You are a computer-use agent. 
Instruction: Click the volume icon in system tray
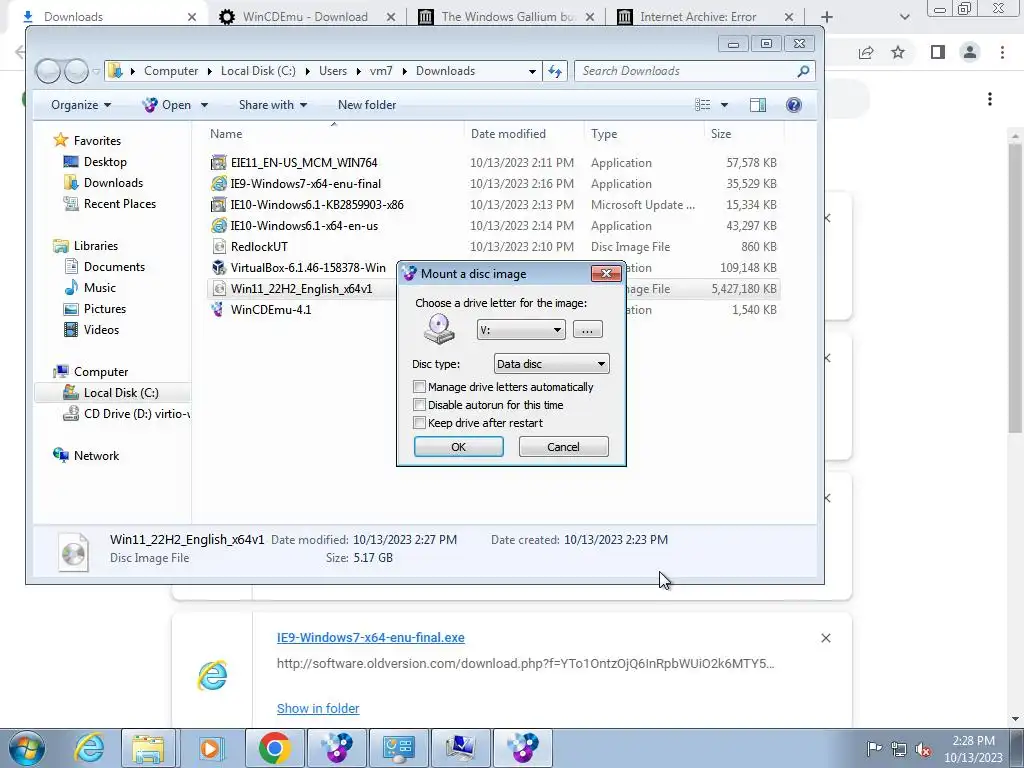(x=923, y=749)
